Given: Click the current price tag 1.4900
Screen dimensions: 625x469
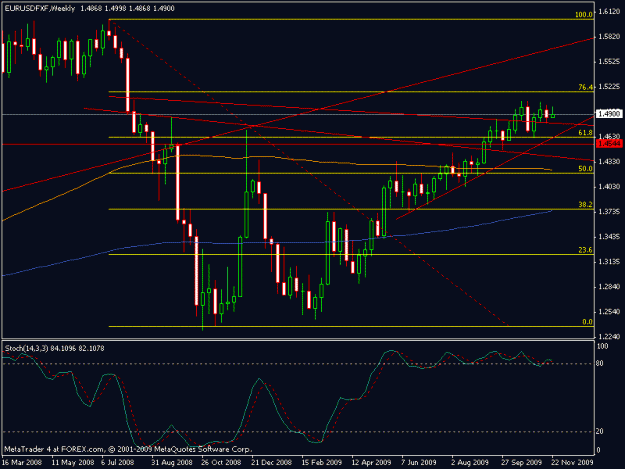Looking at the screenshot, I should [609, 114].
